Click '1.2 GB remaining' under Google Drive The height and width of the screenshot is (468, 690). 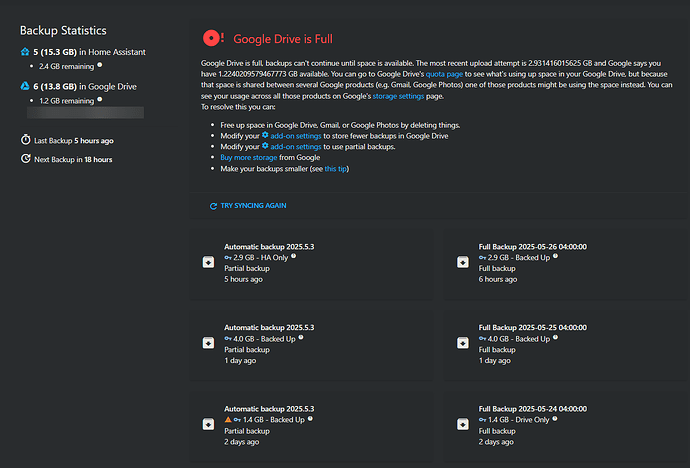click(66, 101)
